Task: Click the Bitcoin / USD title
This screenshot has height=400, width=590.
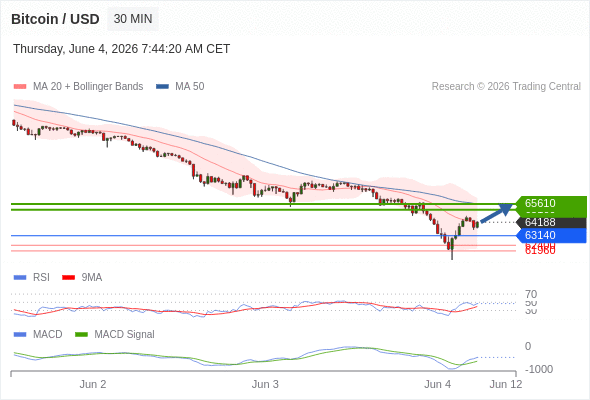Action: coord(55,19)
